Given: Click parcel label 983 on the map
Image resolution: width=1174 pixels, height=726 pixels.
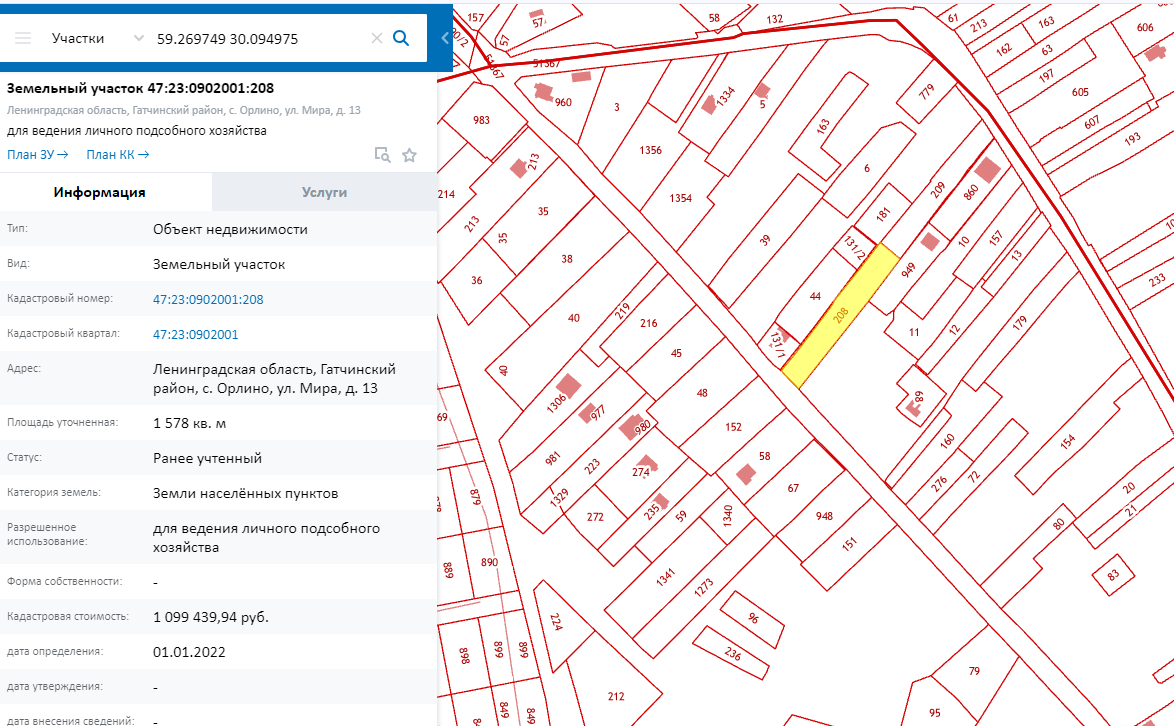Looking at the screenshot, I should click(x=481, y=120).
